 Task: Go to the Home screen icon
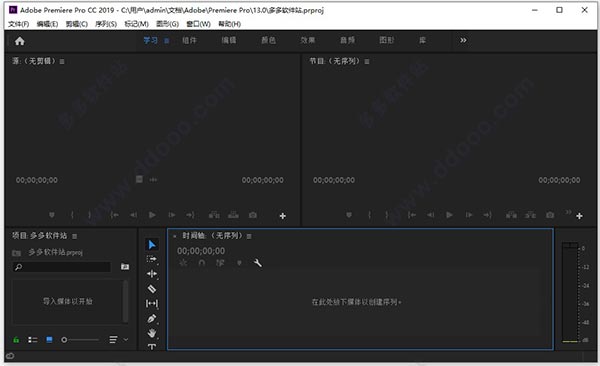click(20, 41)
